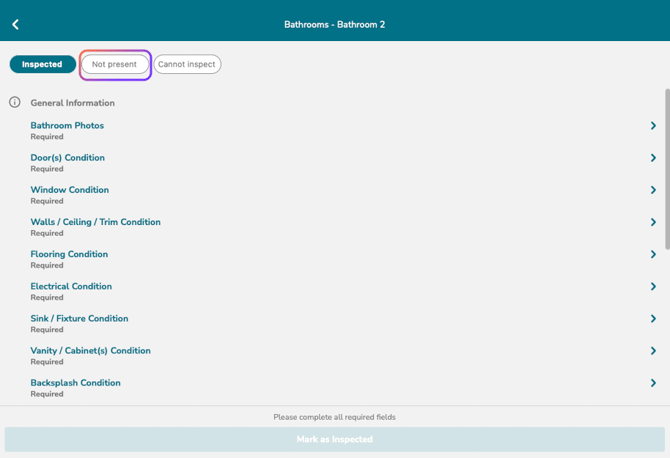Viewport: 670px width, 458px height.
Task: Expand Window Condition chevron arrow
Action: pyautogui.click(x=653, y=190)
